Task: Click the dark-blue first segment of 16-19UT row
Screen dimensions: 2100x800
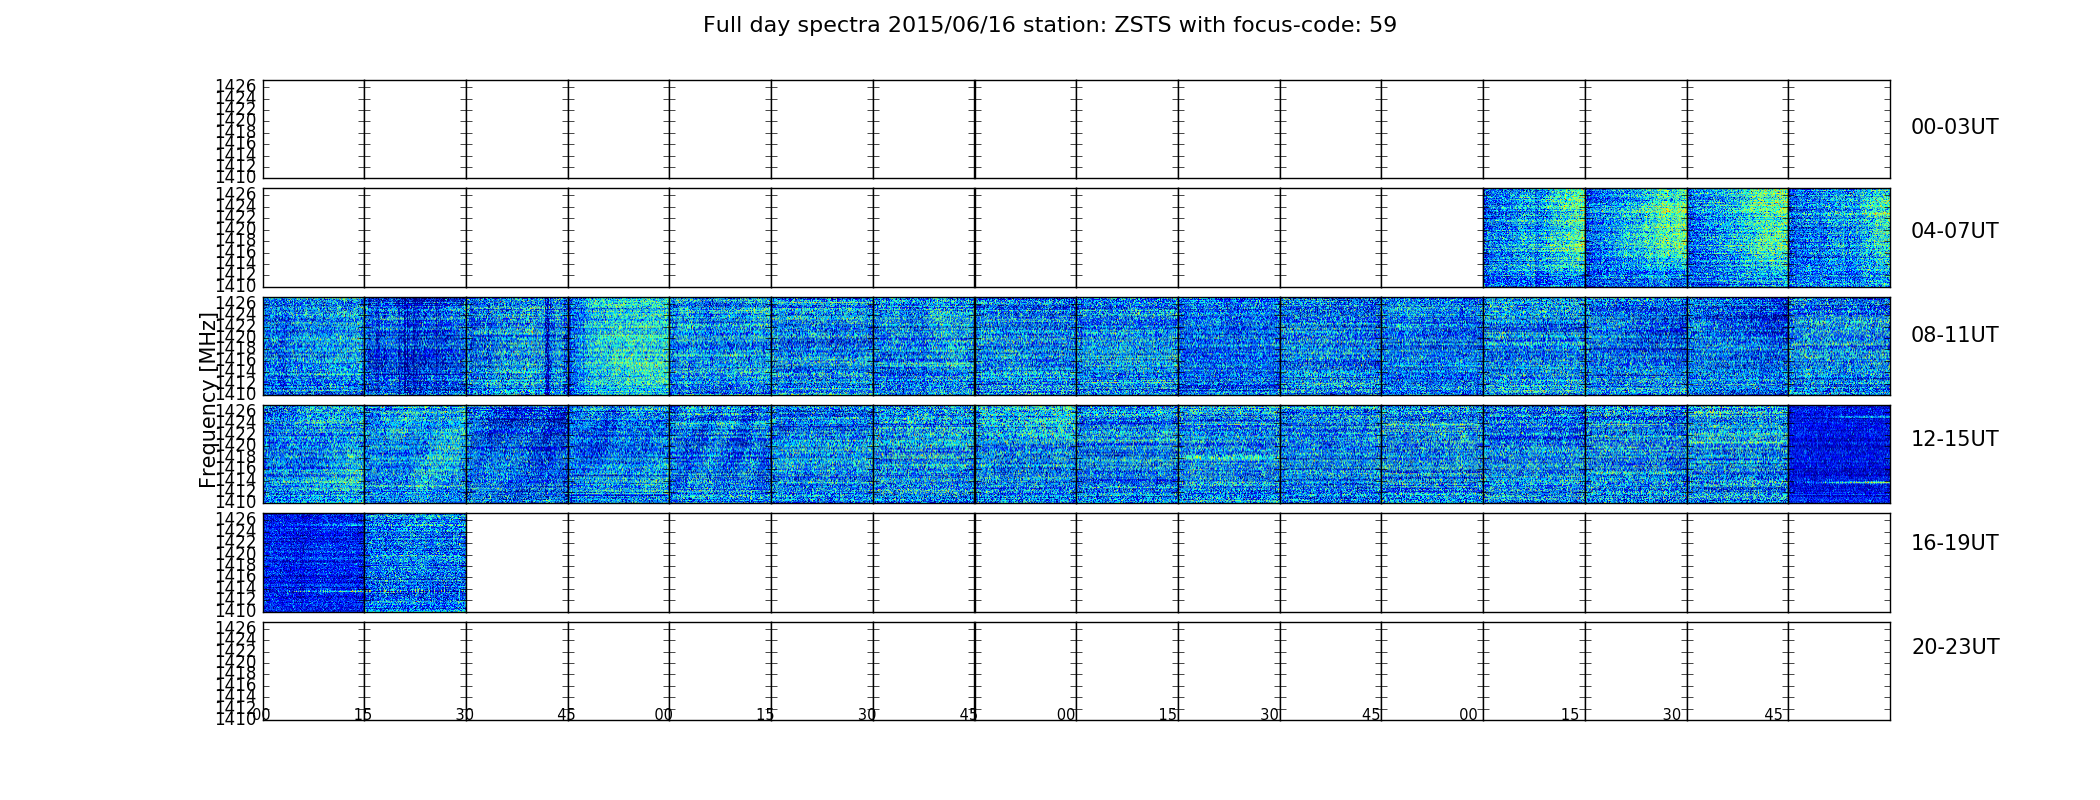Action: coord(314,563)
